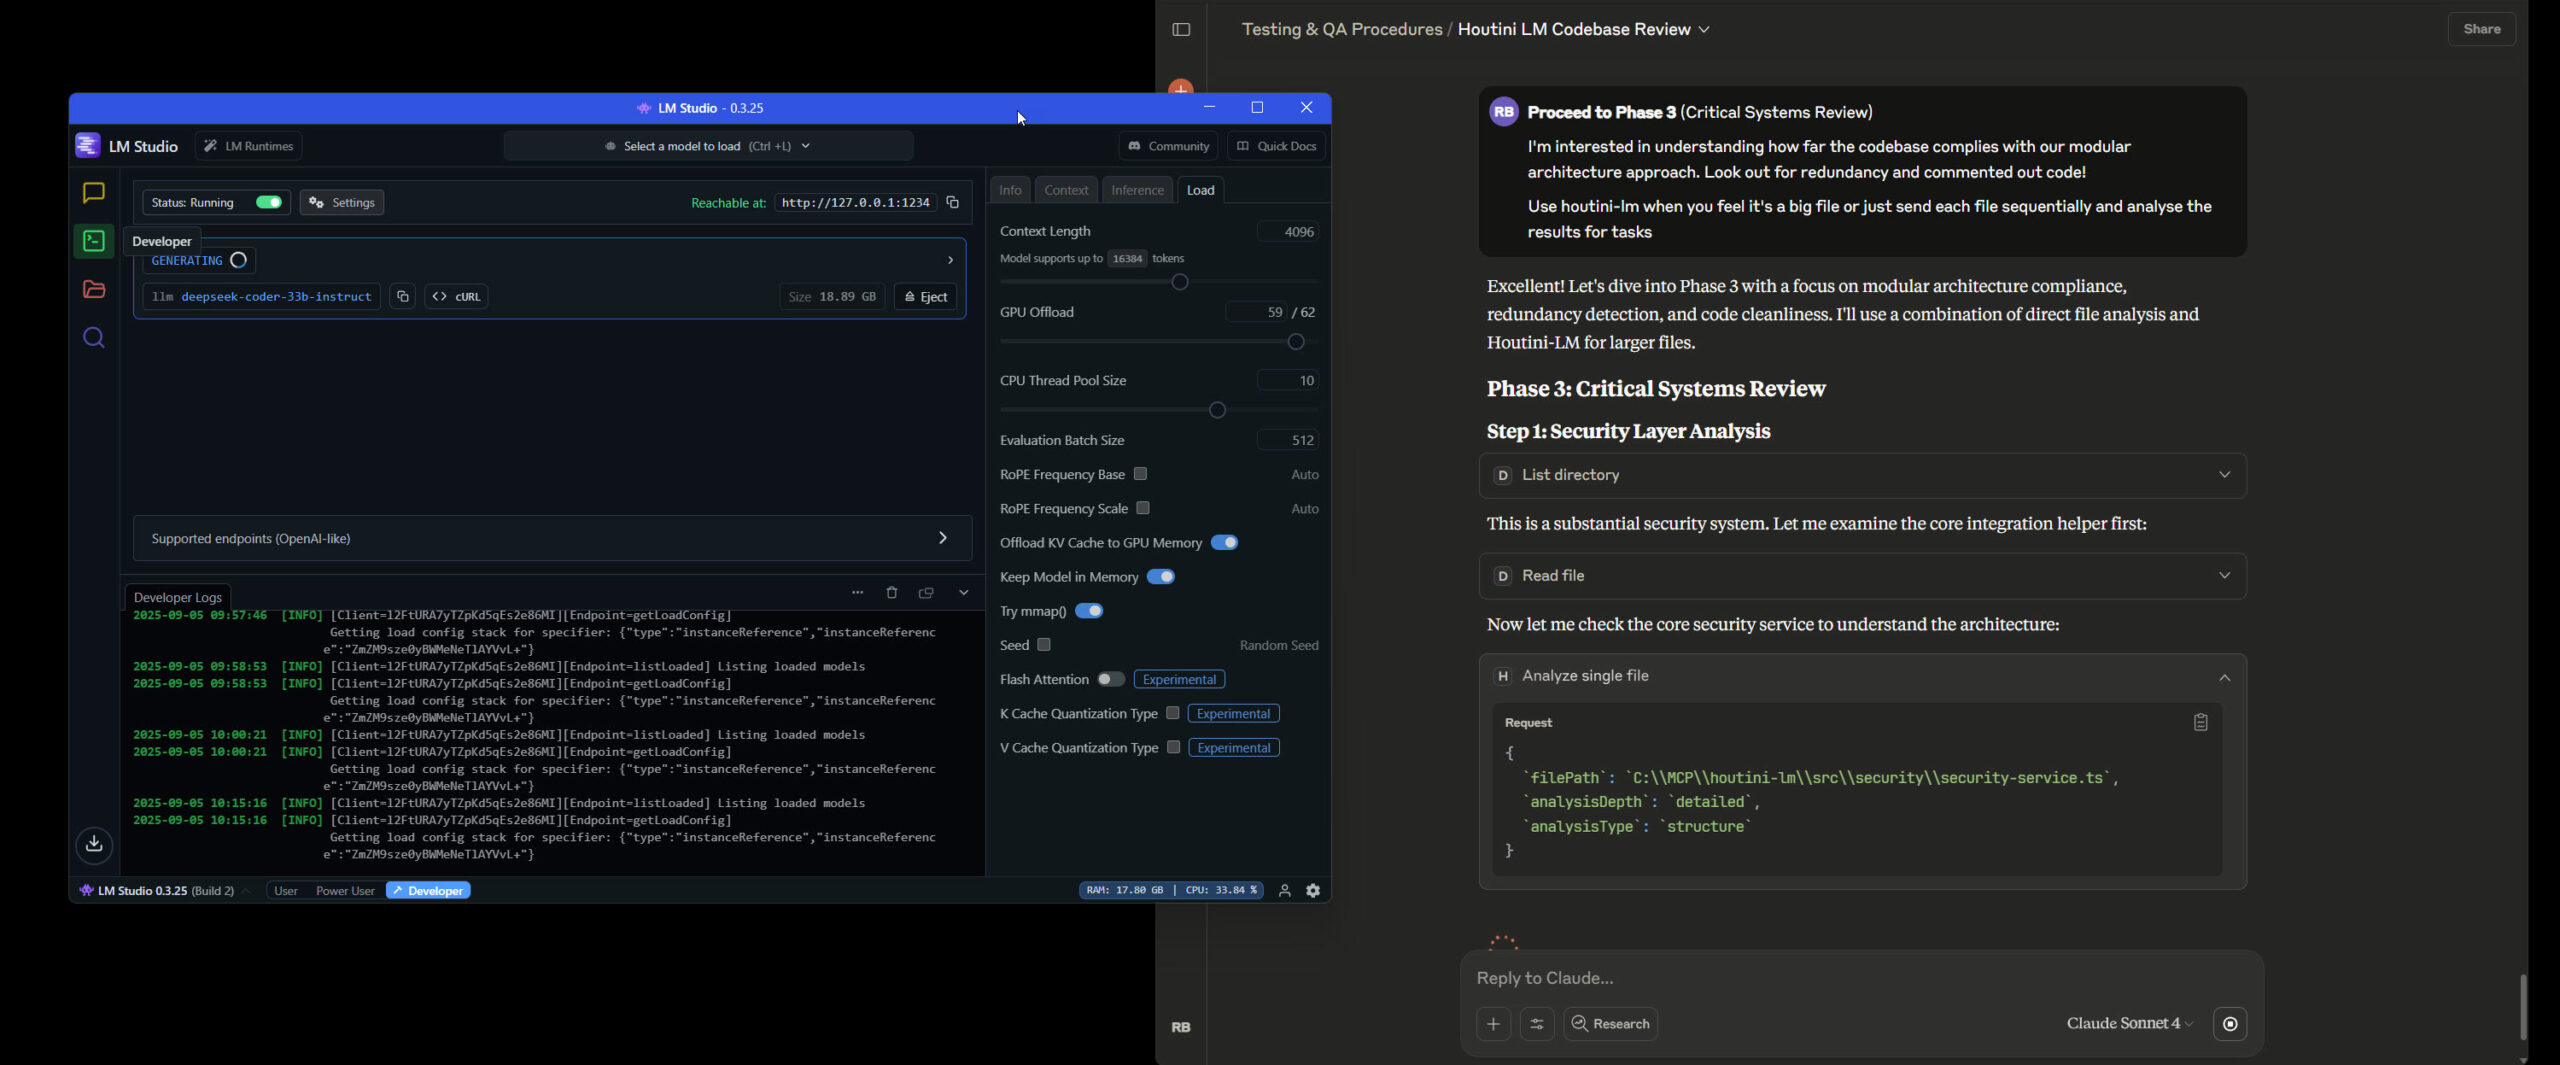Check the RoPE Frequency Base checkbox
Viewport: 2560px width, 1065px height.
[x=1140, y=474]
